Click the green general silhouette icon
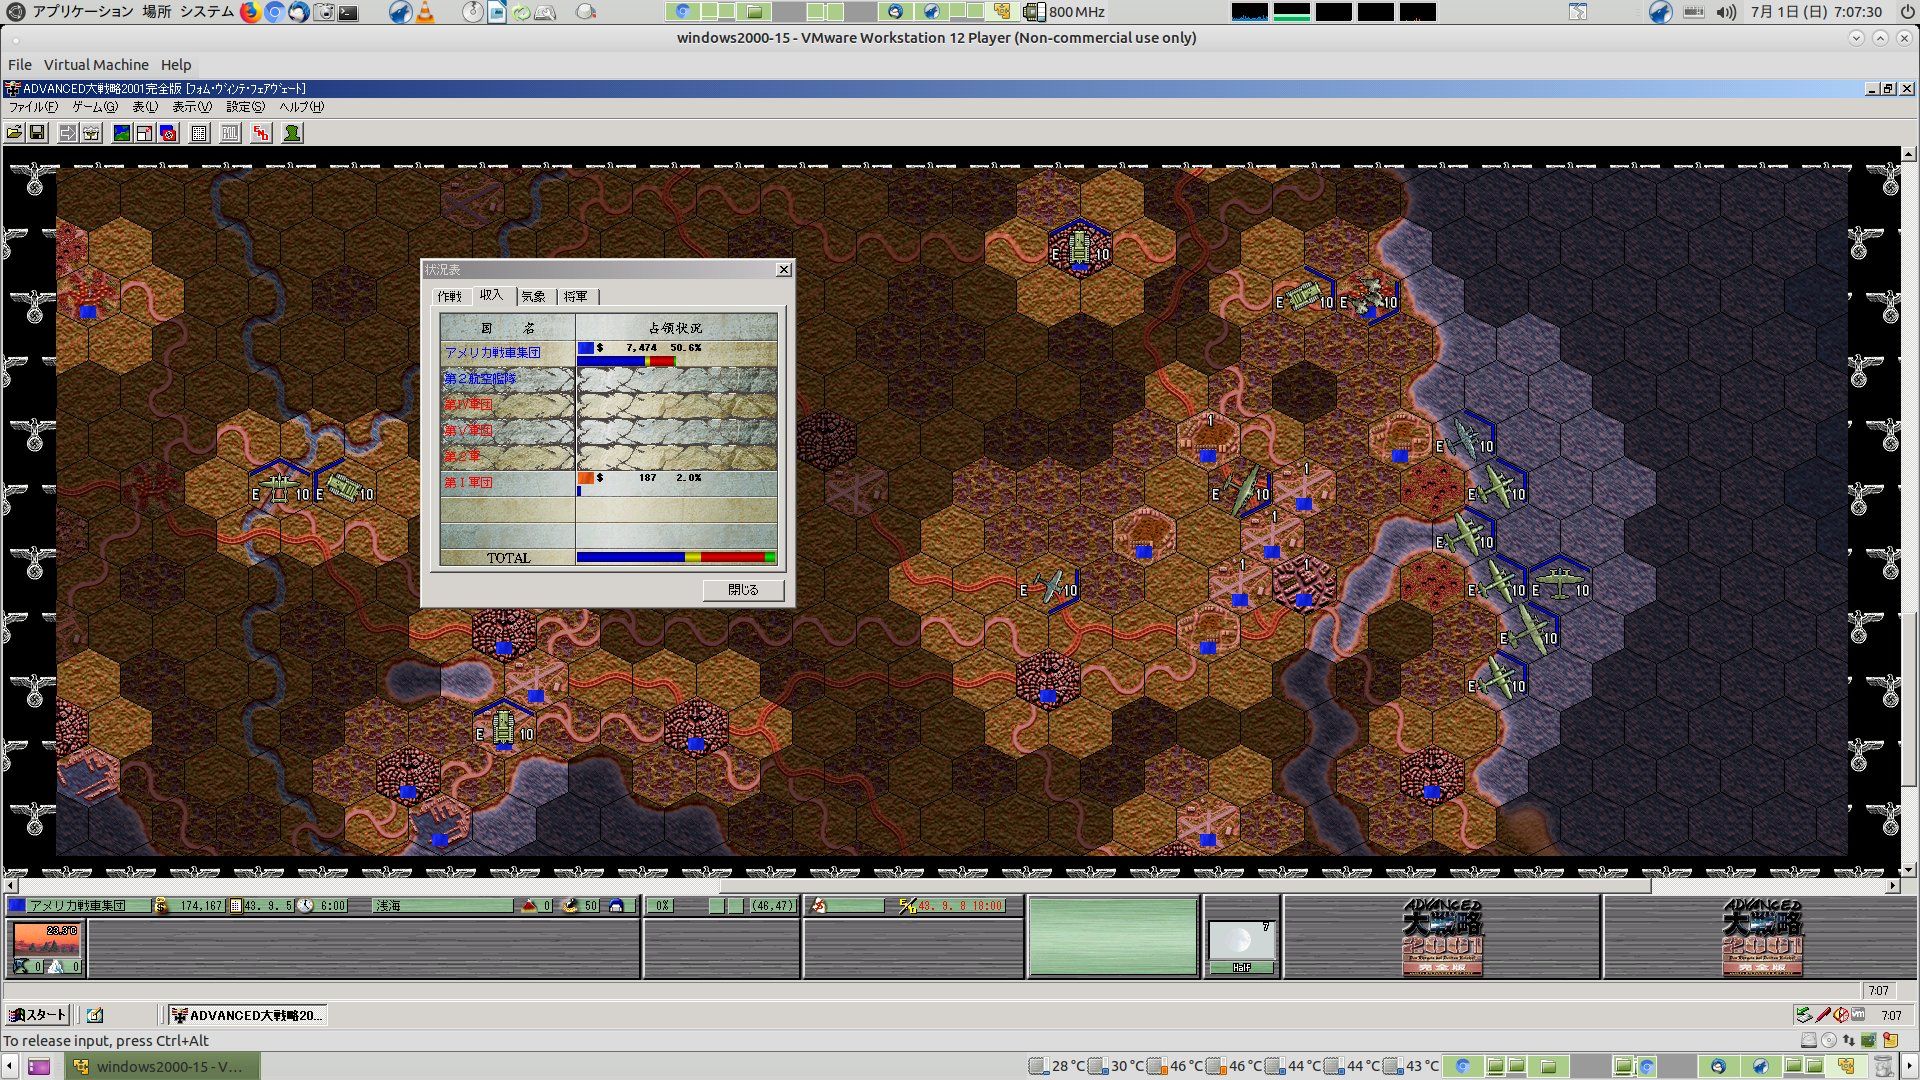Viewport: 1920px width, 1080px height. tap(292, 133)
